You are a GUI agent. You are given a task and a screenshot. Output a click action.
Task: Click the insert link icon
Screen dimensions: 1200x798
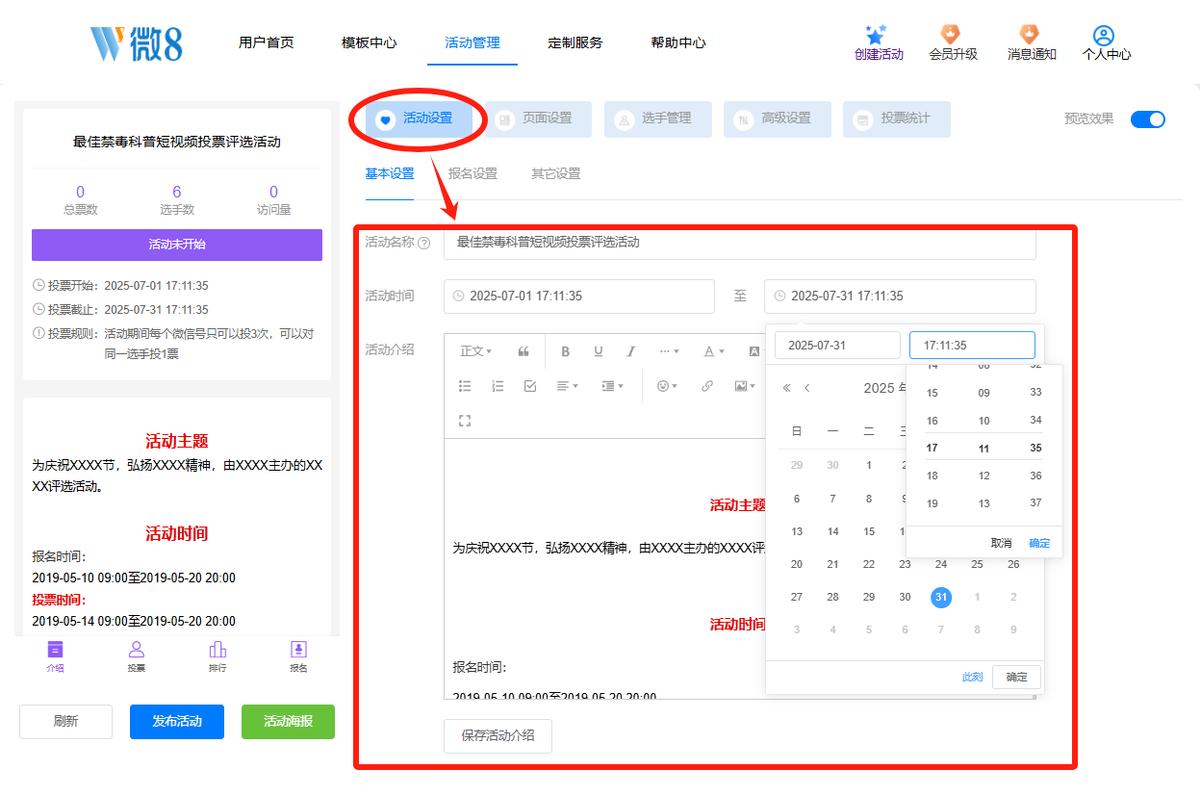tap(707, 386)
